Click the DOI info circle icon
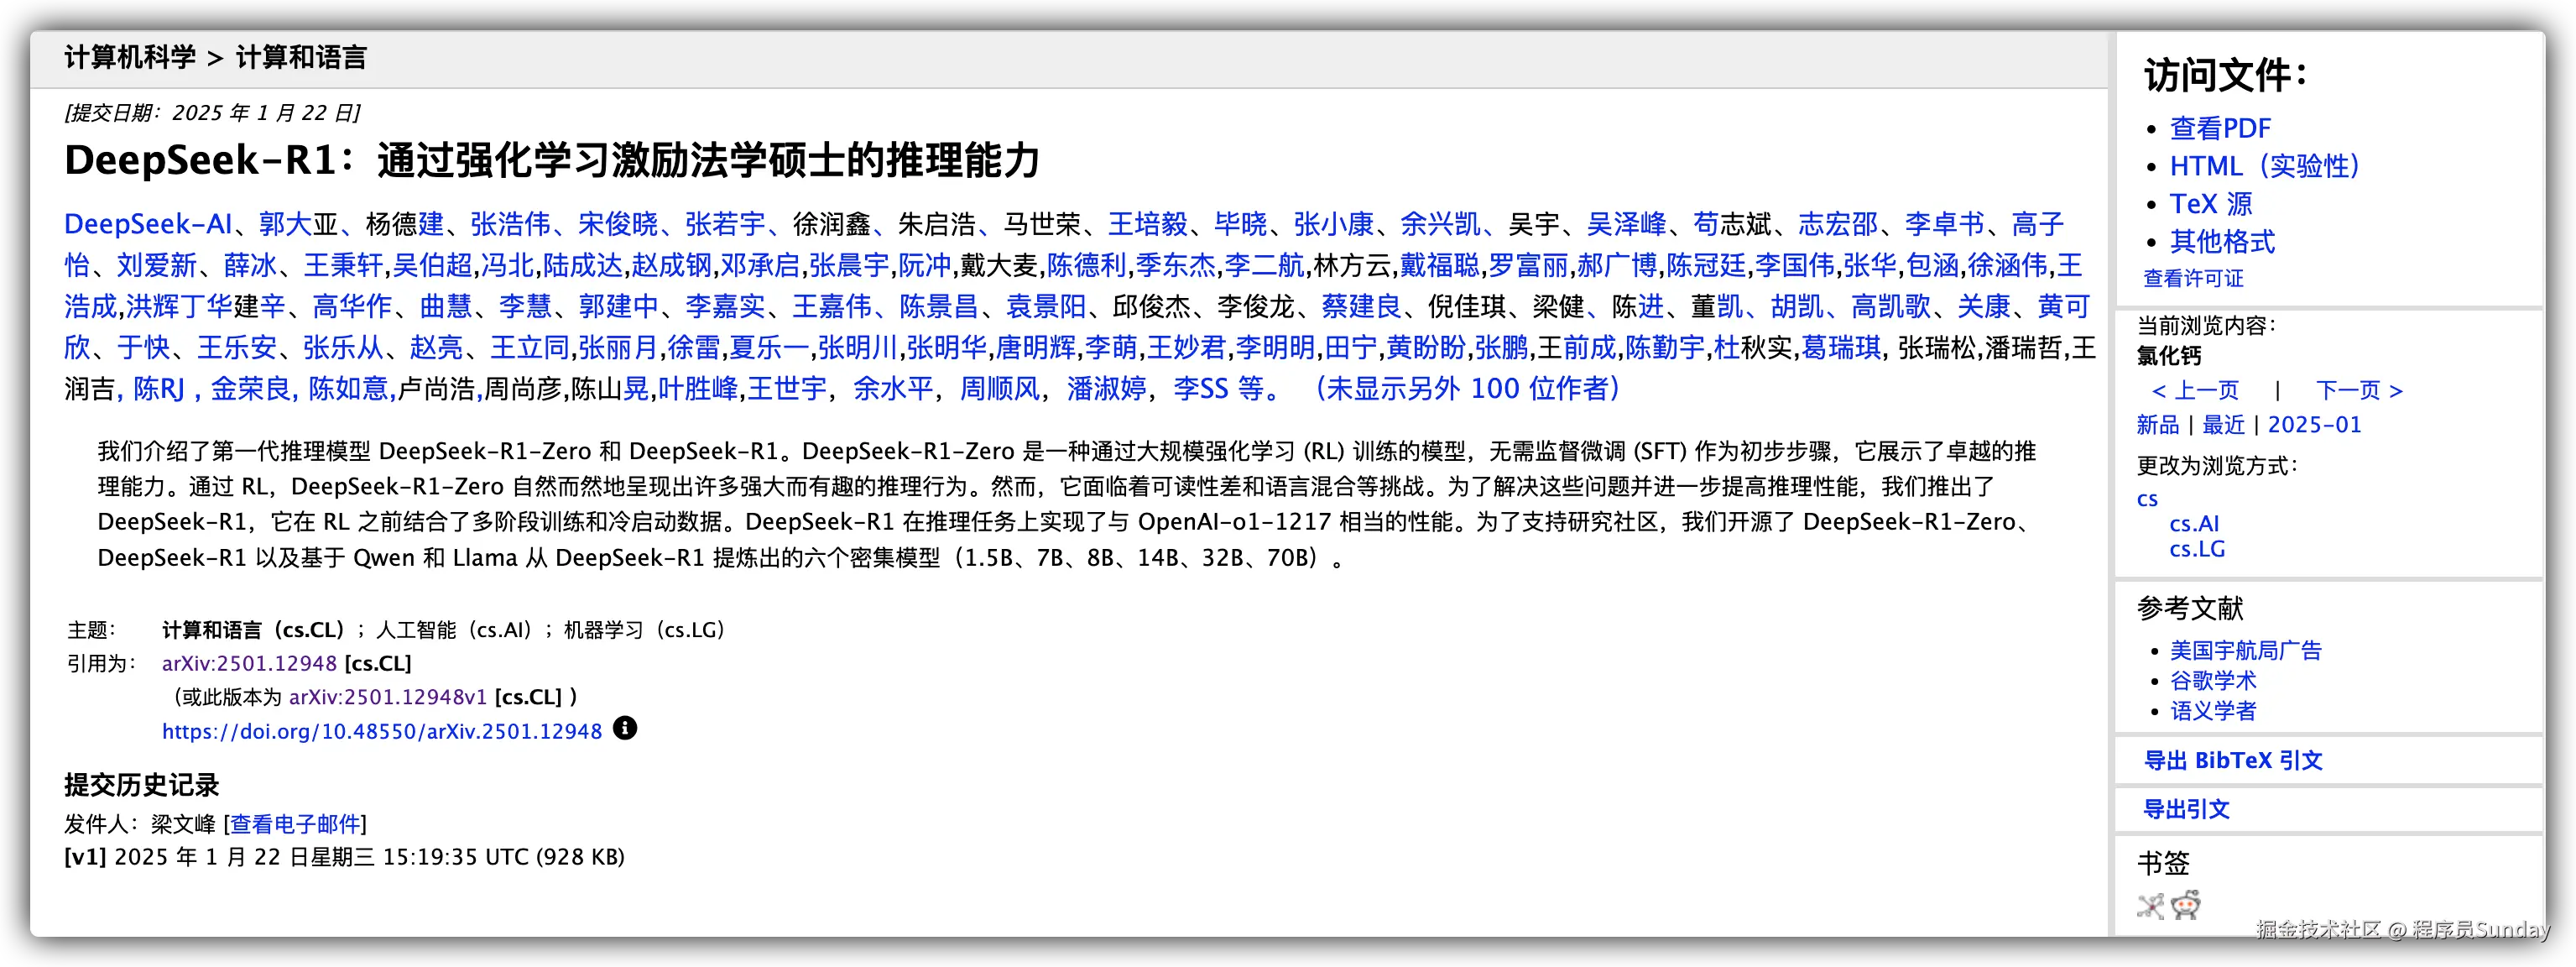Screen dimensions: 2576x967 (x=625, y=728)
